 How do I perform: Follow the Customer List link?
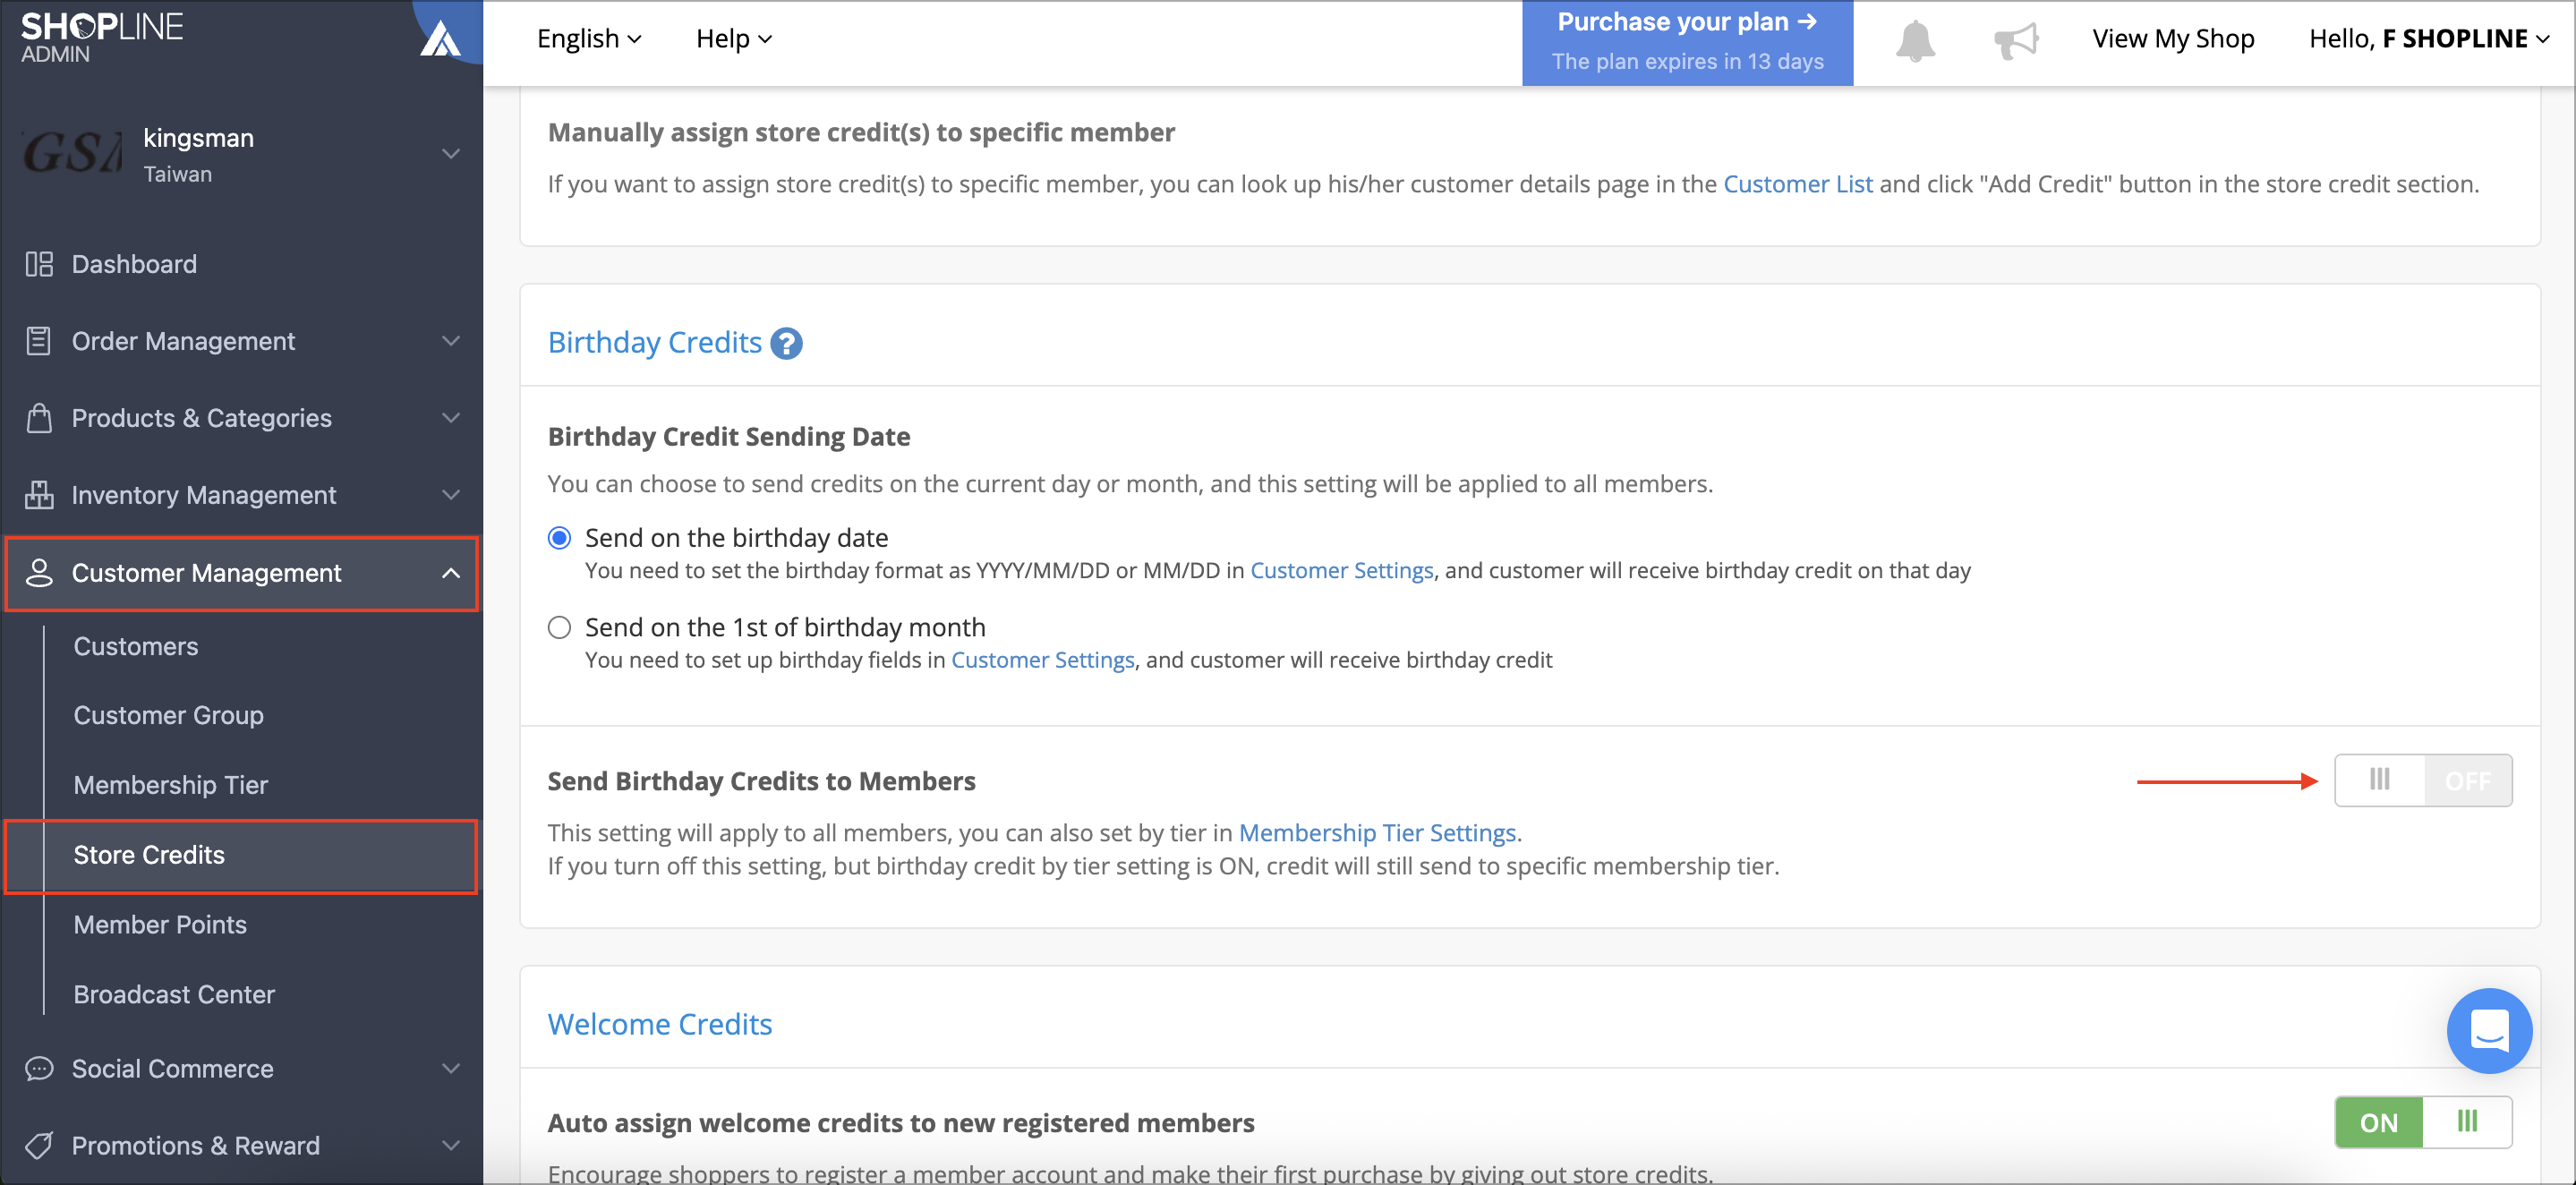pyautogui.click(x=1798, y=184)
